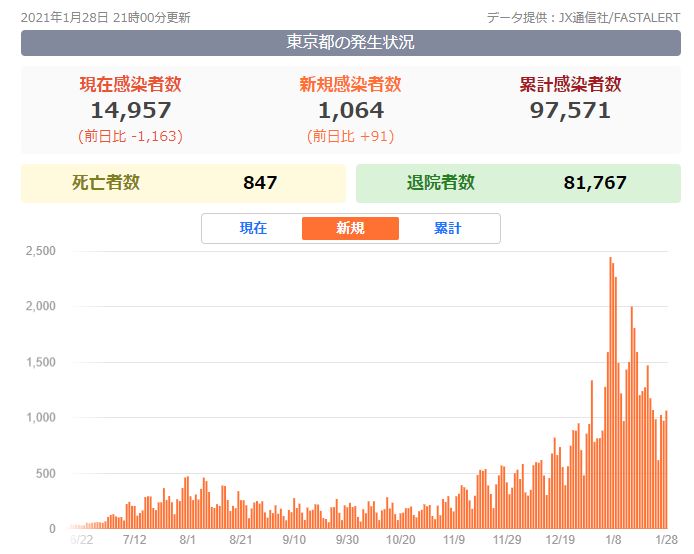Click the 退院者数 label
The image size is (694, 554).
(x=440, y=182)
